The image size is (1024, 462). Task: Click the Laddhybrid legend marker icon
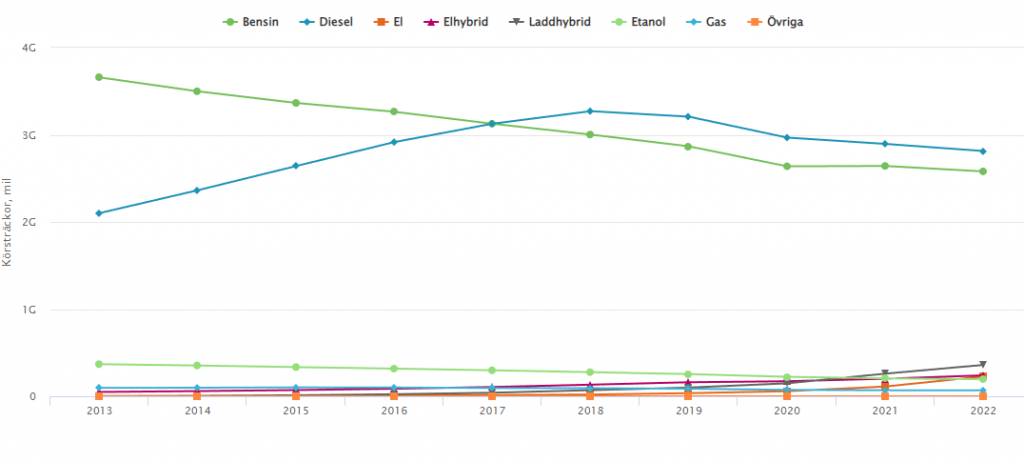(x=515, y=21)
